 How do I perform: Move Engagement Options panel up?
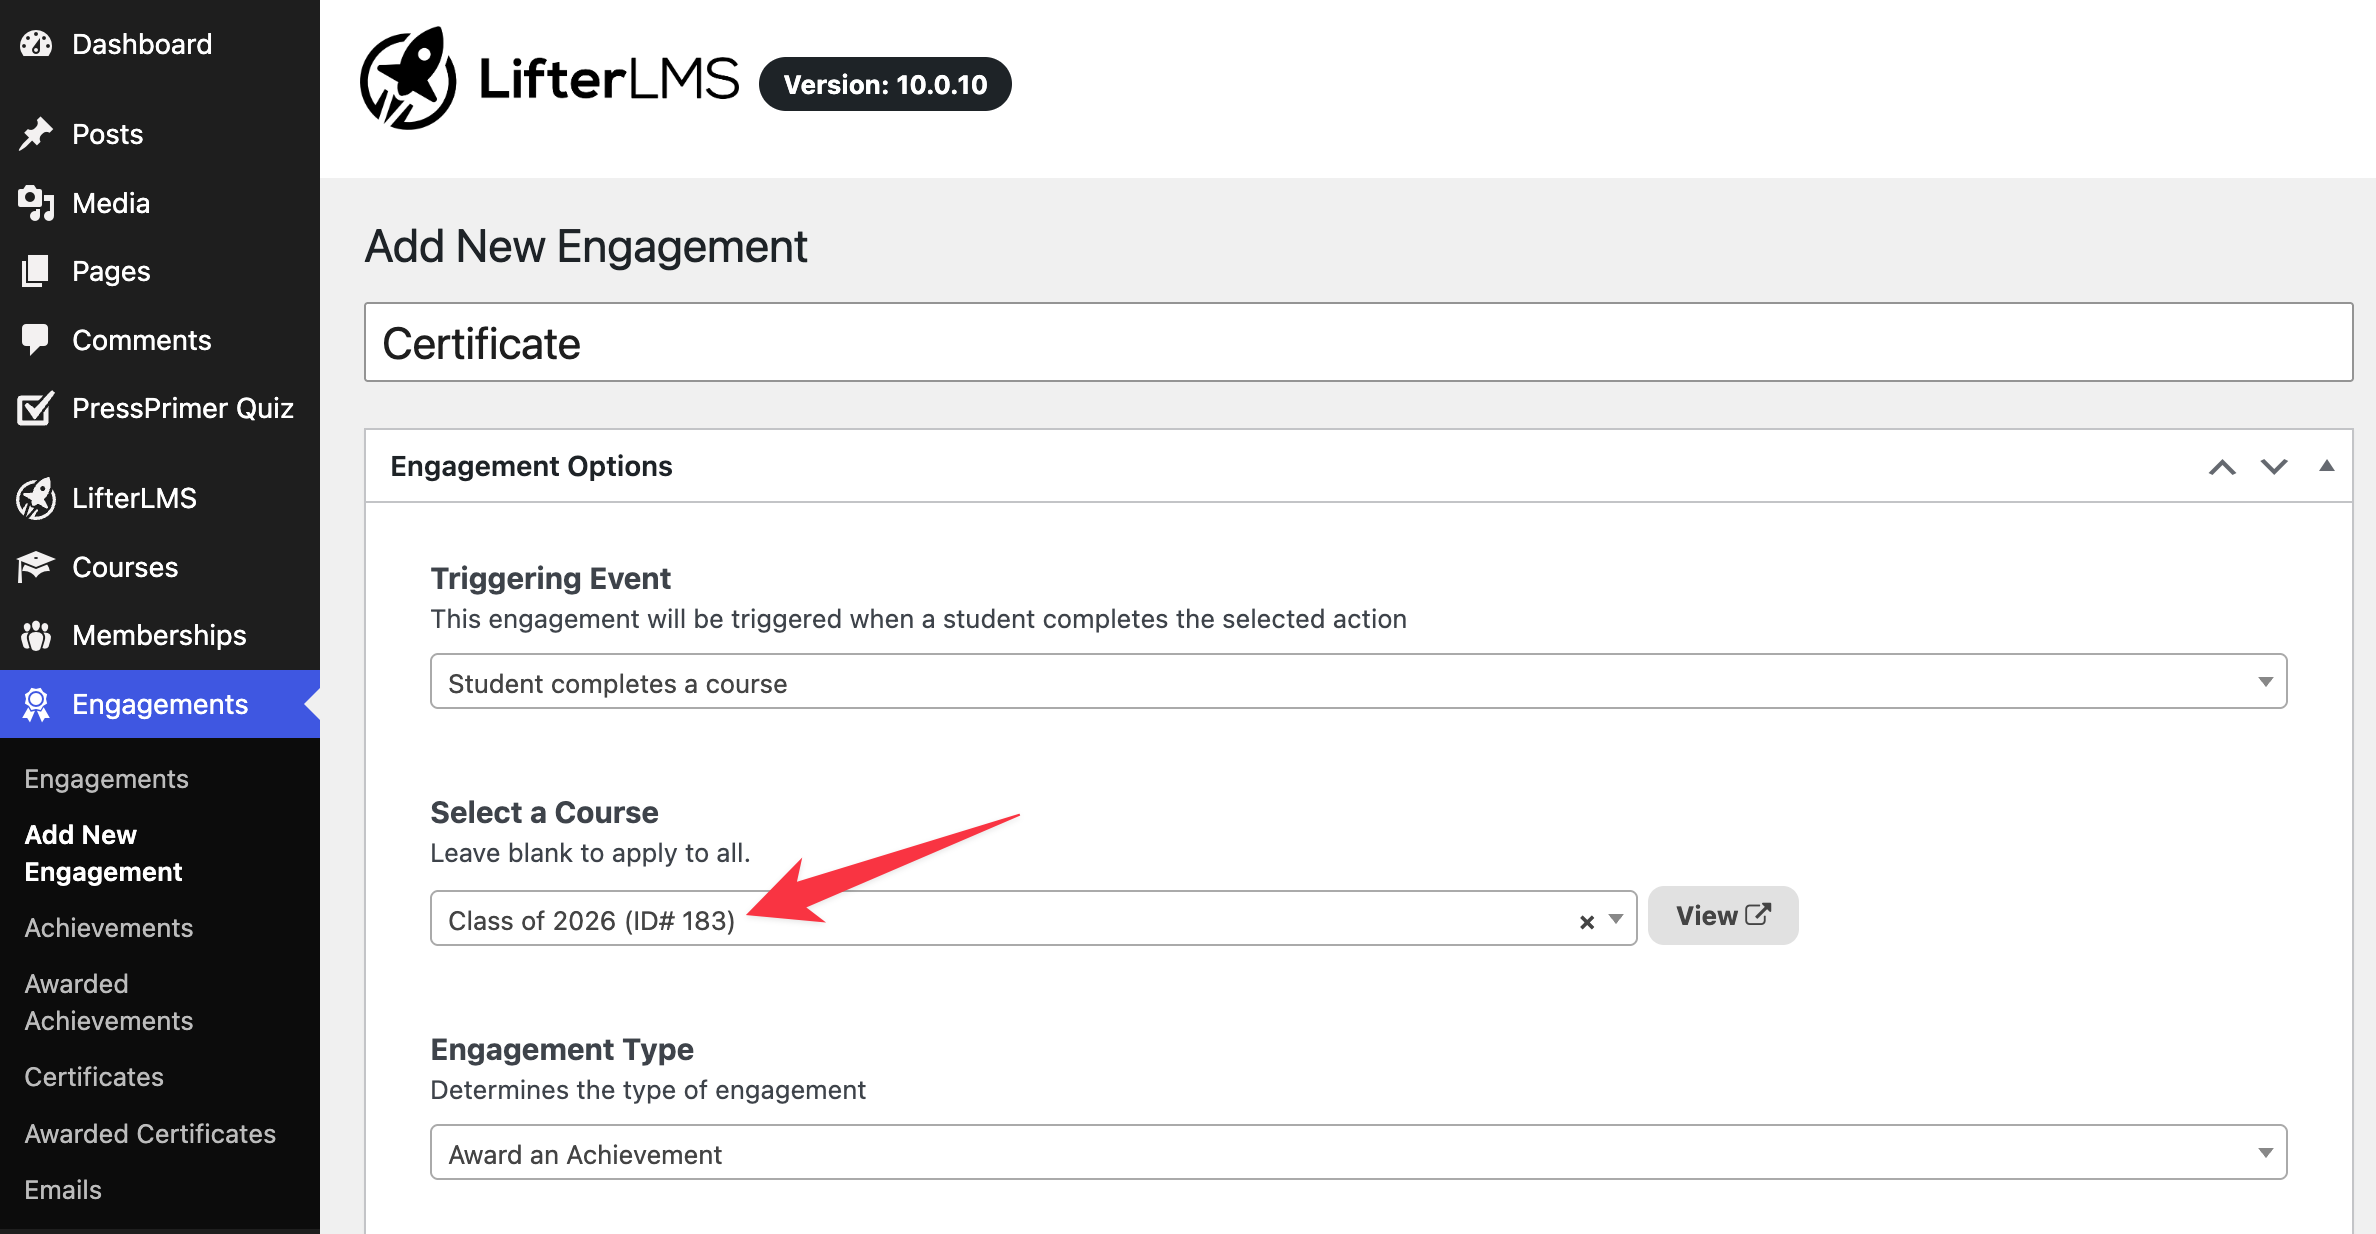tap(2222, 467)
